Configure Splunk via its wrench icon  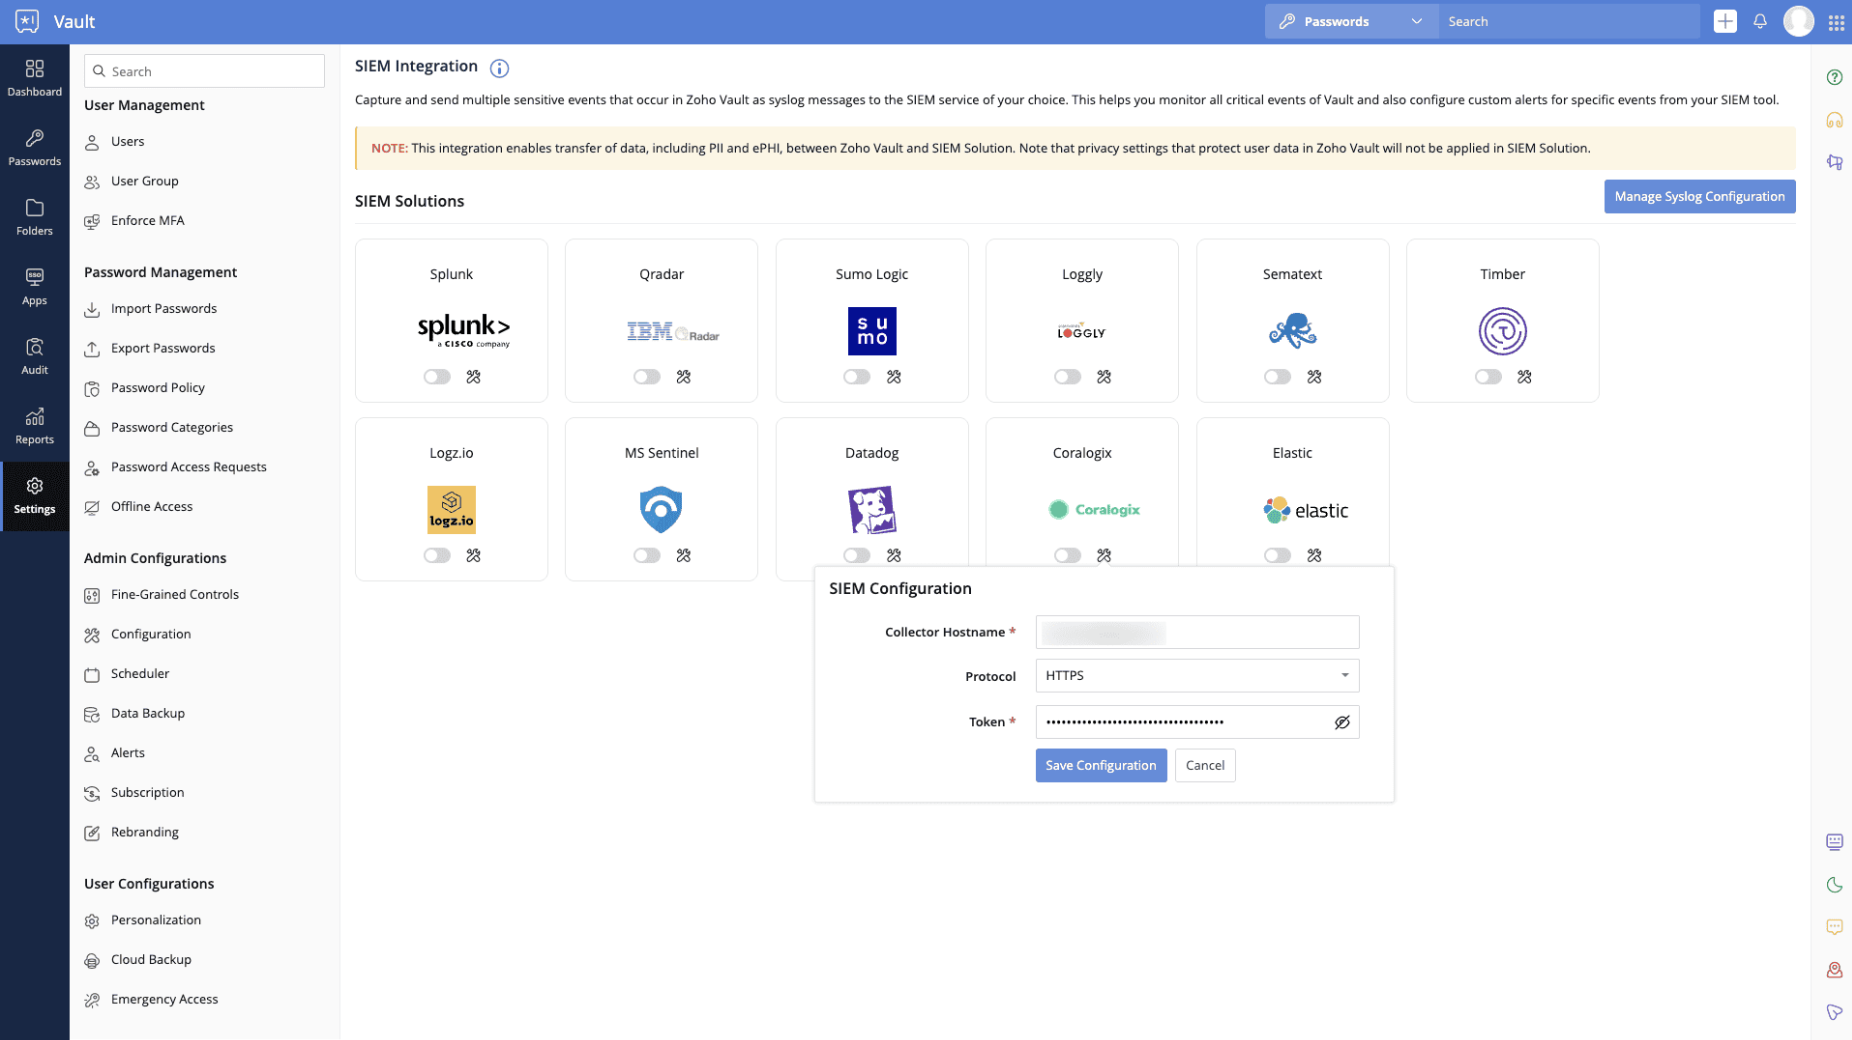pyautogui.click(x=473, y=377)
